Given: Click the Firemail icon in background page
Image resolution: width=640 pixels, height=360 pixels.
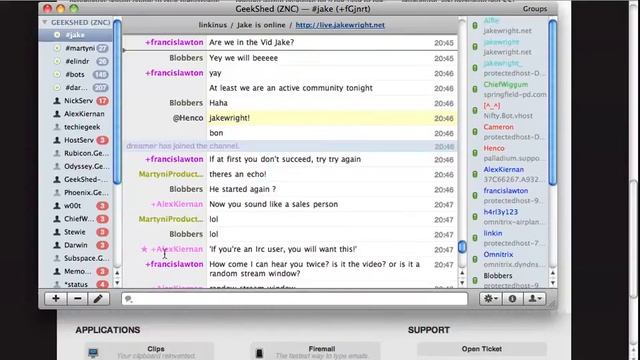Looking at the screenshot, I should 259,353.
